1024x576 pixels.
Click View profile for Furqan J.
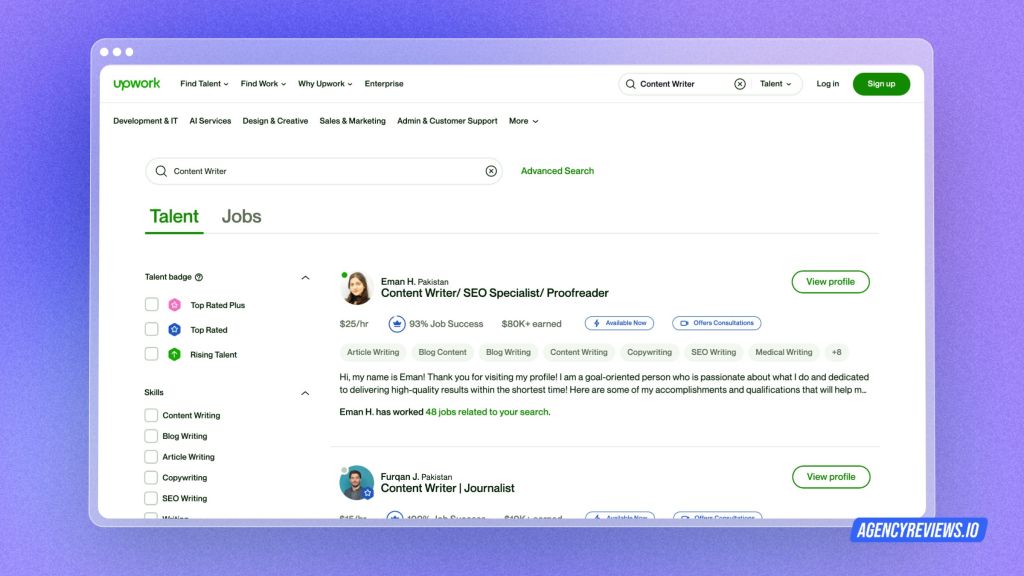pyautogui.click(x=830, y=477)
